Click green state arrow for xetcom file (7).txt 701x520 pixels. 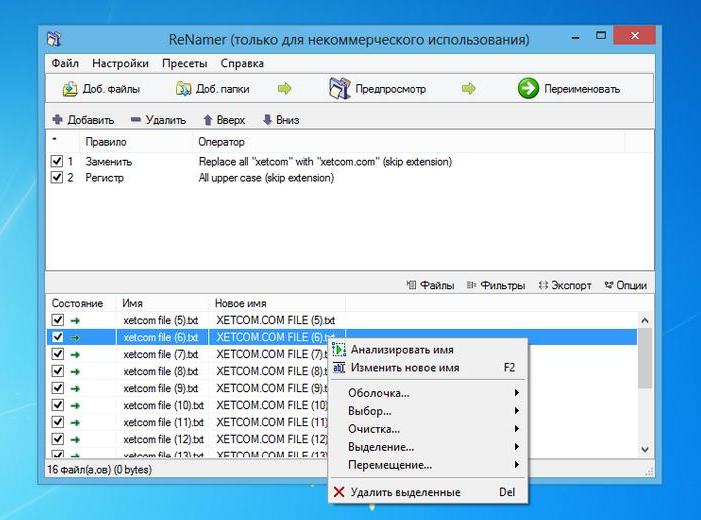(75, 354)
